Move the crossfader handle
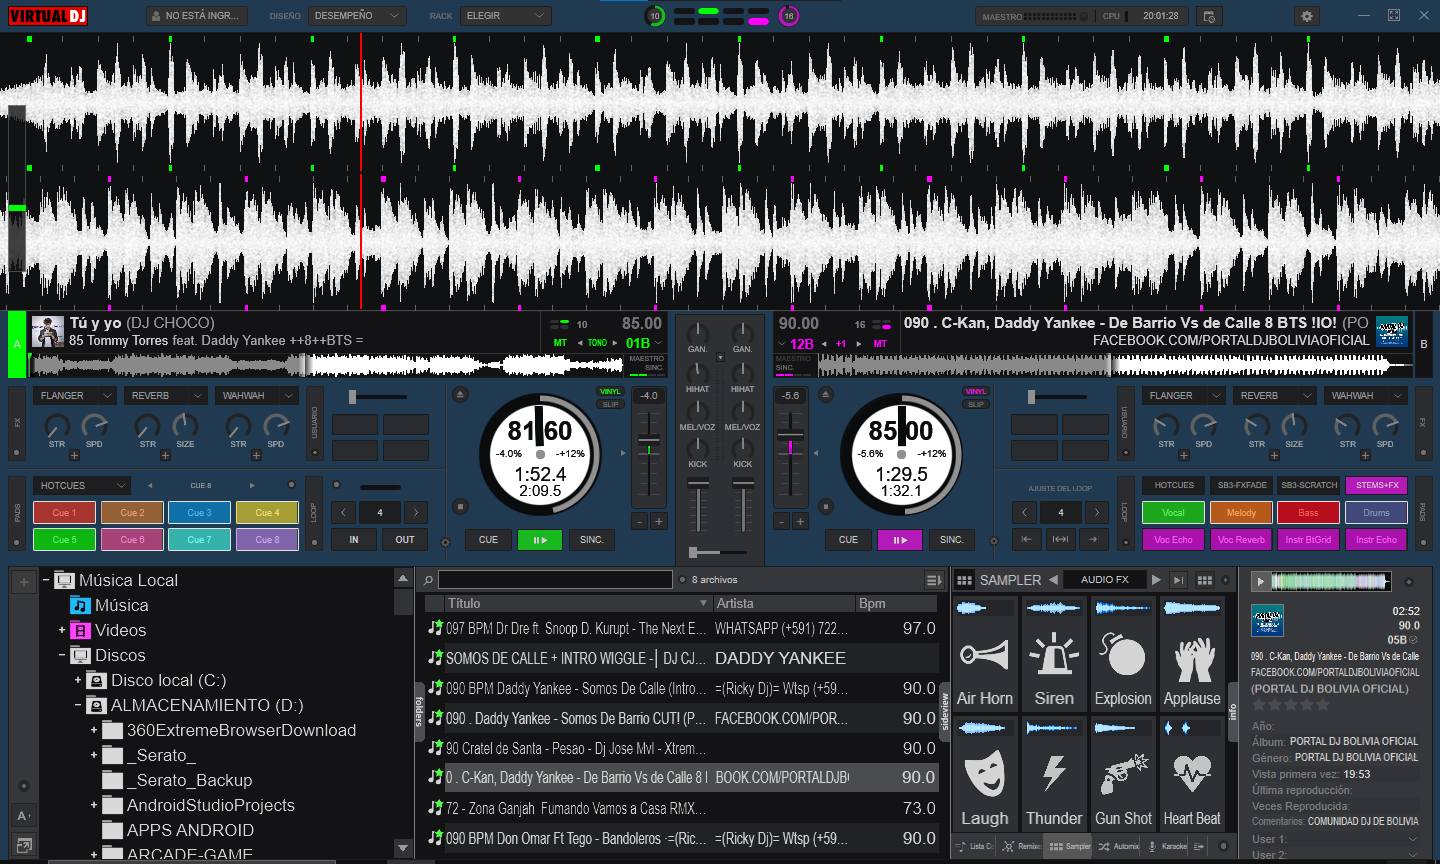Screen dimensions: 1440x864 coord(693,552)
